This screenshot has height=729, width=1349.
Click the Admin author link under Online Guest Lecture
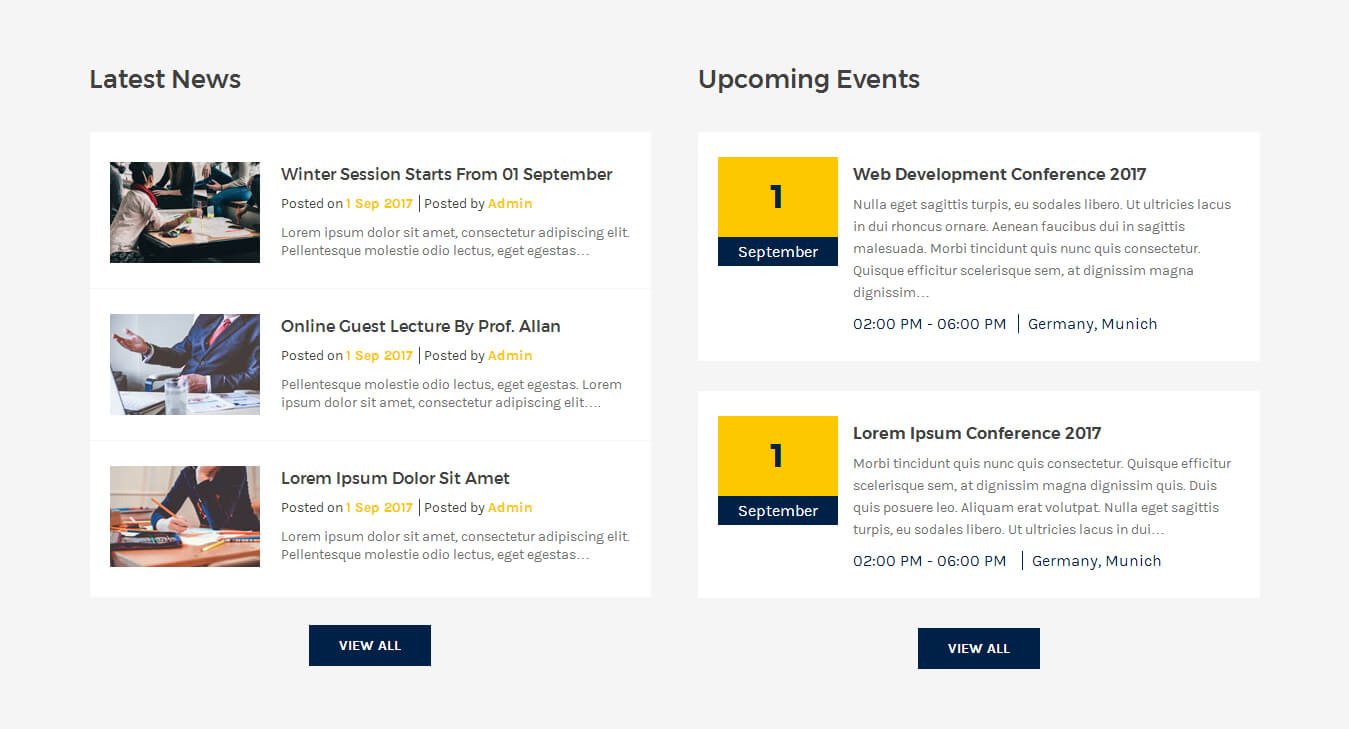510,355
